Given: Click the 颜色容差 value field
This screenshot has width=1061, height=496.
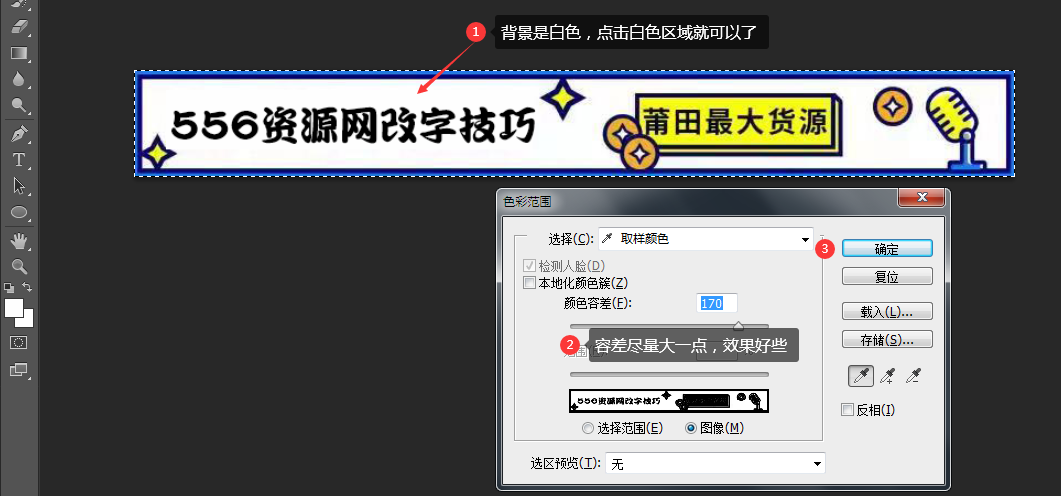Looking at the screenshot, I should 716,303.
